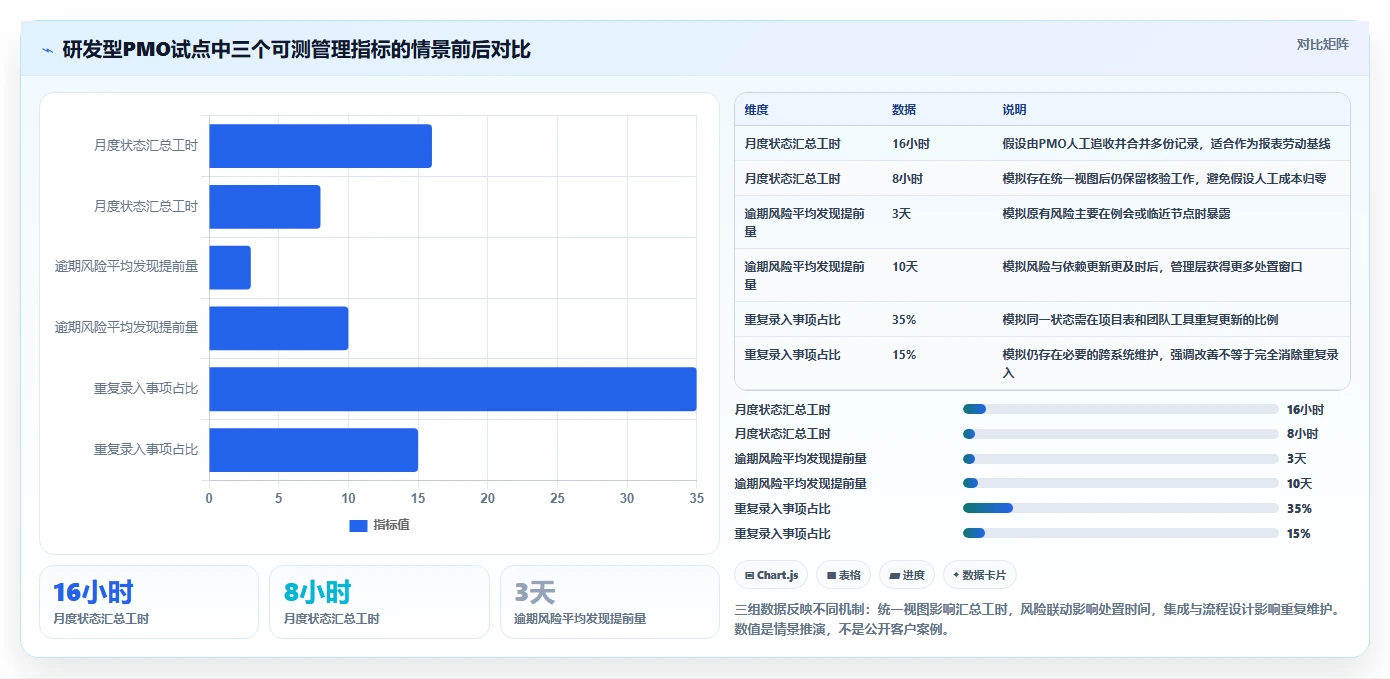This screenshot has width=1390, height=679.
Task: Click the 维度 table column header
Action: 756,110
